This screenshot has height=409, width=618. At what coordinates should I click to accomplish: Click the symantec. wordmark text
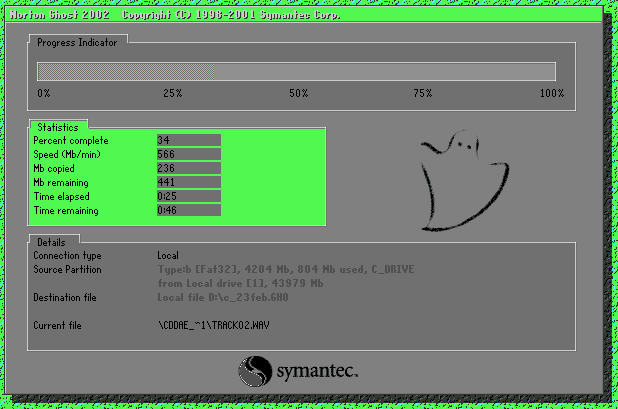[317, 371]
